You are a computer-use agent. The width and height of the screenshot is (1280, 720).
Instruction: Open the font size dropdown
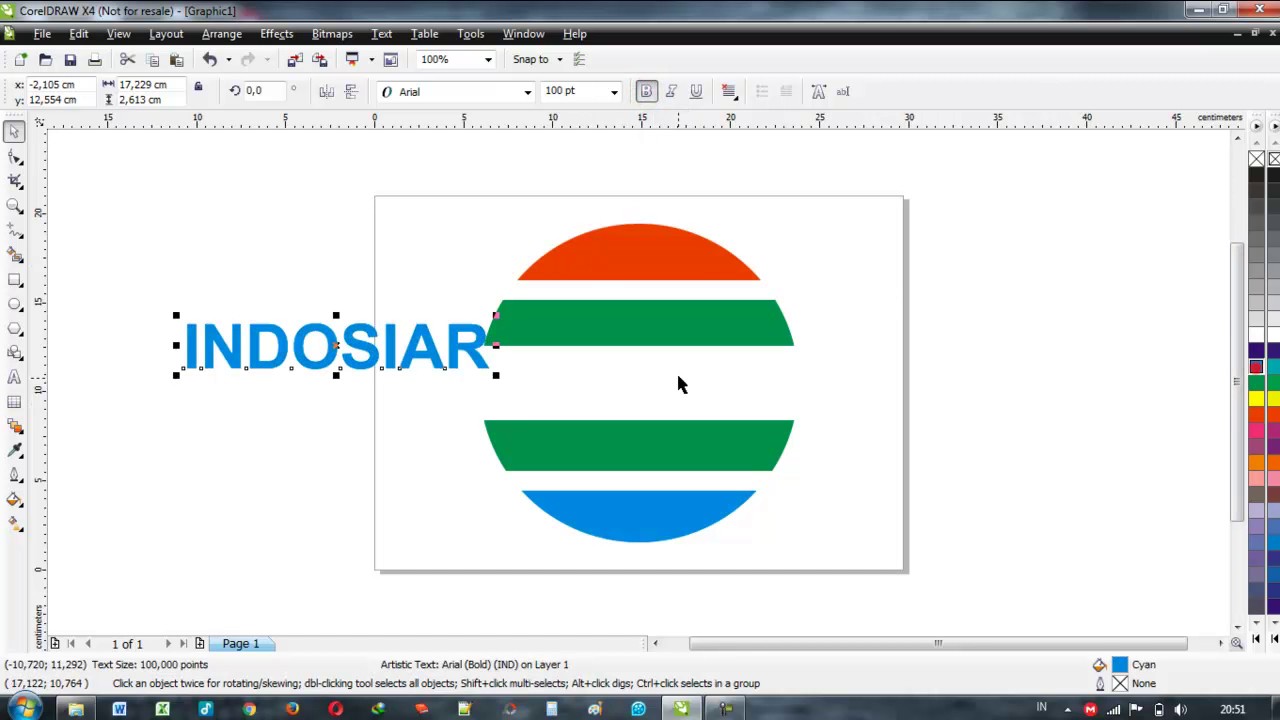[614, 92]
